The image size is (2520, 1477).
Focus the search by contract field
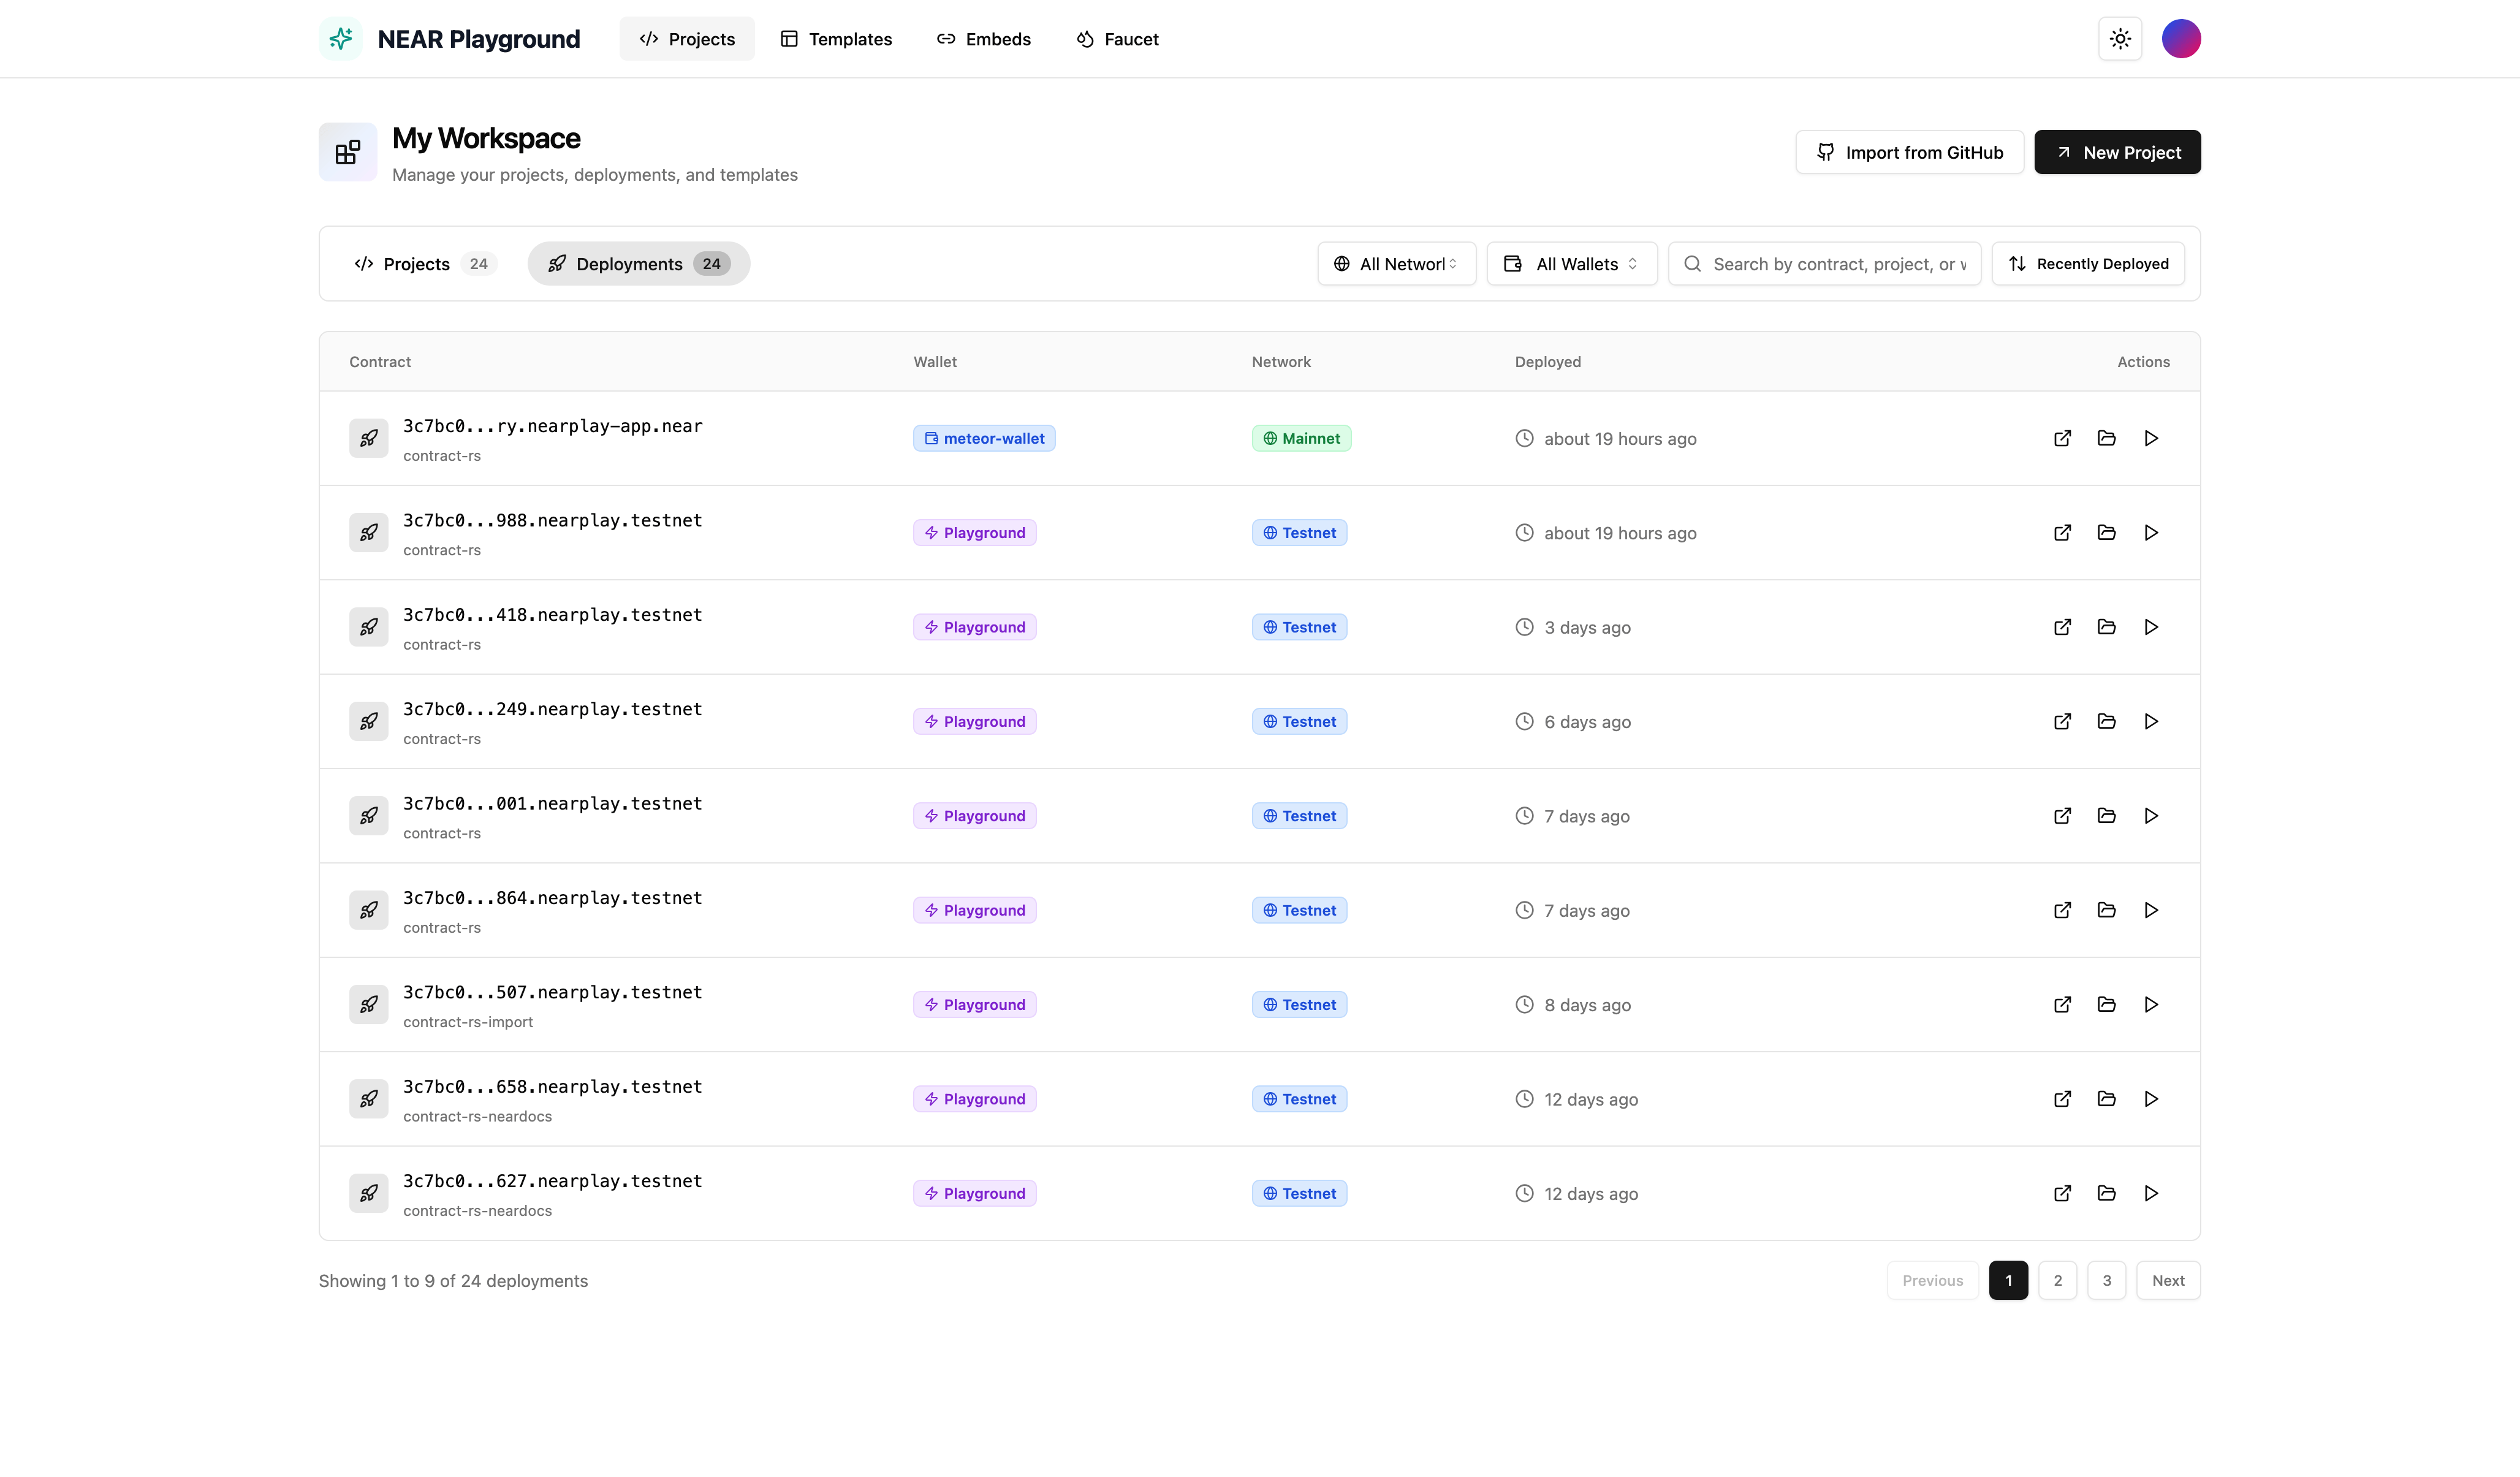pos(1824,264)
